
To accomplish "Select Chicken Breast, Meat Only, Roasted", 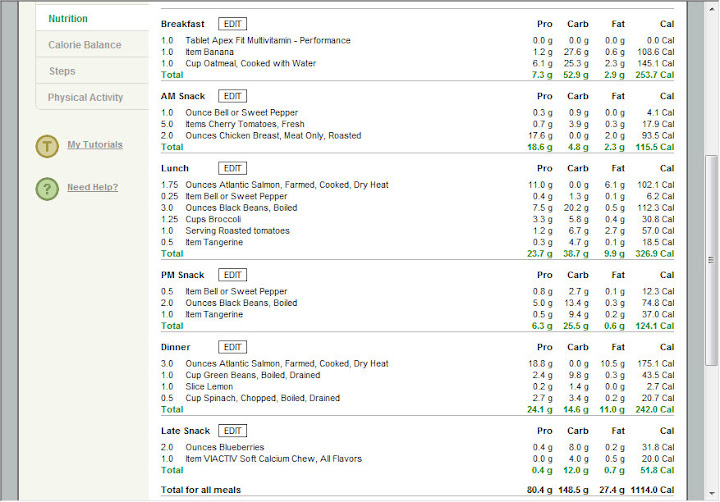I will coord(417,135).
